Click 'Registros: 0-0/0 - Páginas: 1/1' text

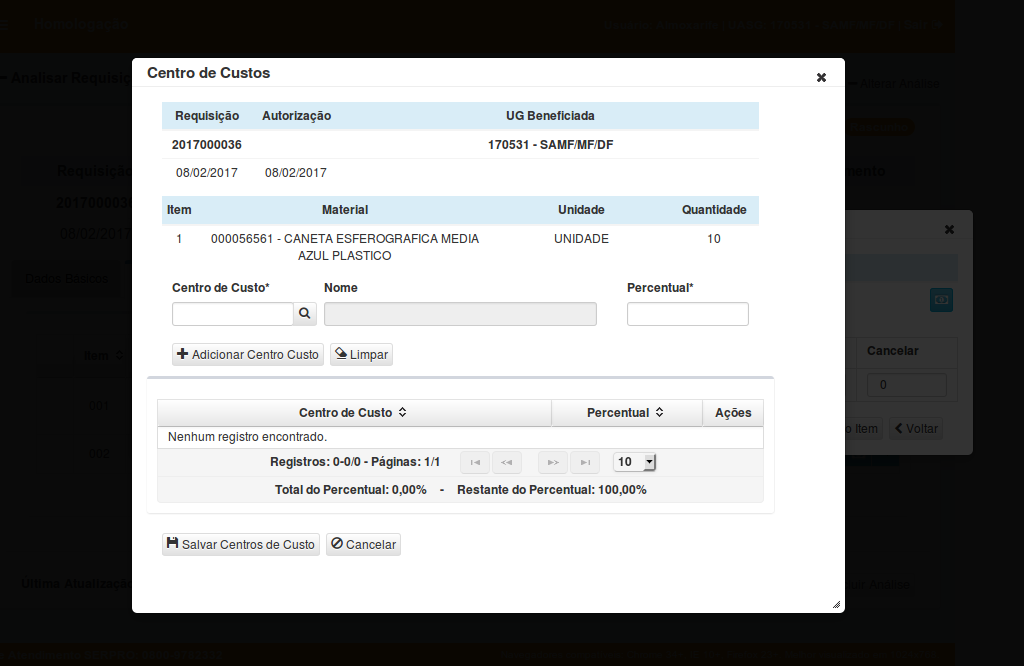[x=355, y=462]
